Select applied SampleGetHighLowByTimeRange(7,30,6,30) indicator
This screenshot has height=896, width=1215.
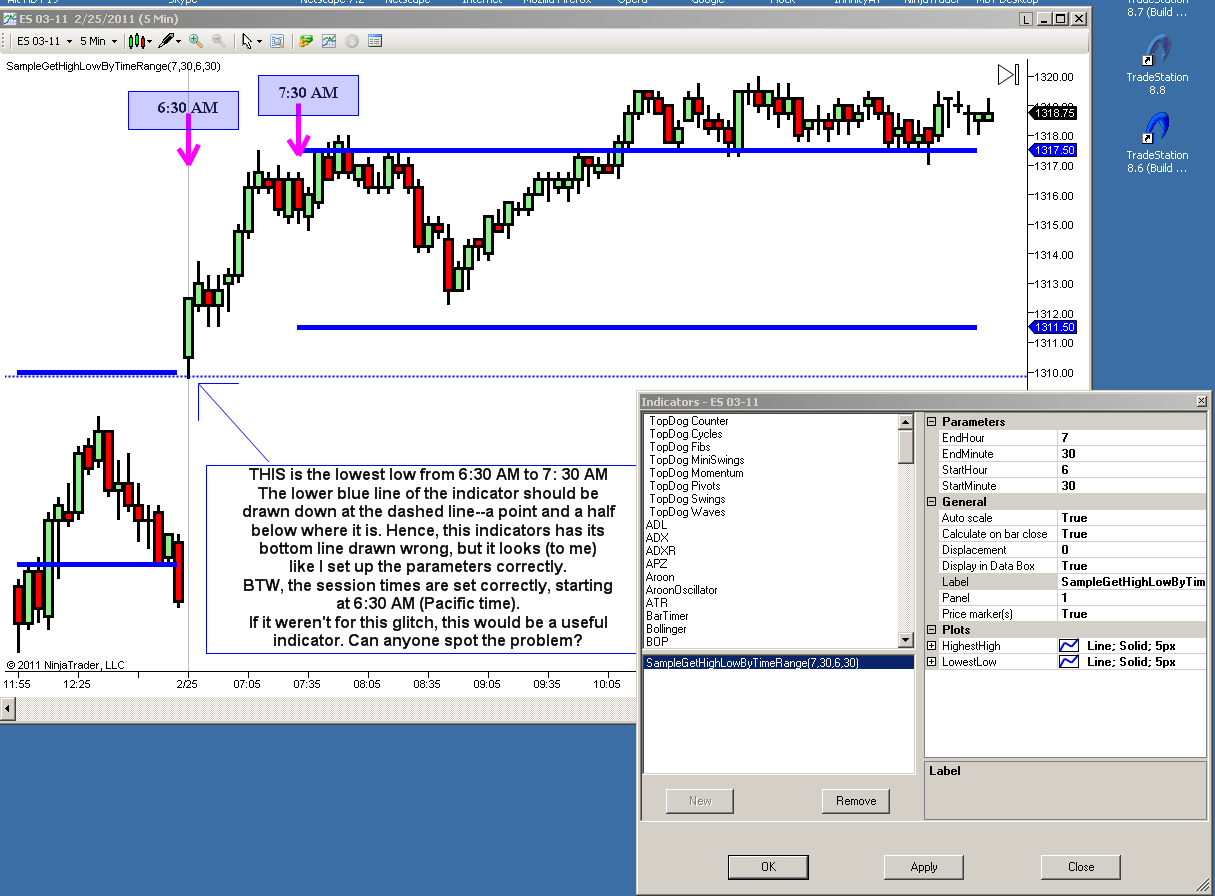click(x=778, y=663)
